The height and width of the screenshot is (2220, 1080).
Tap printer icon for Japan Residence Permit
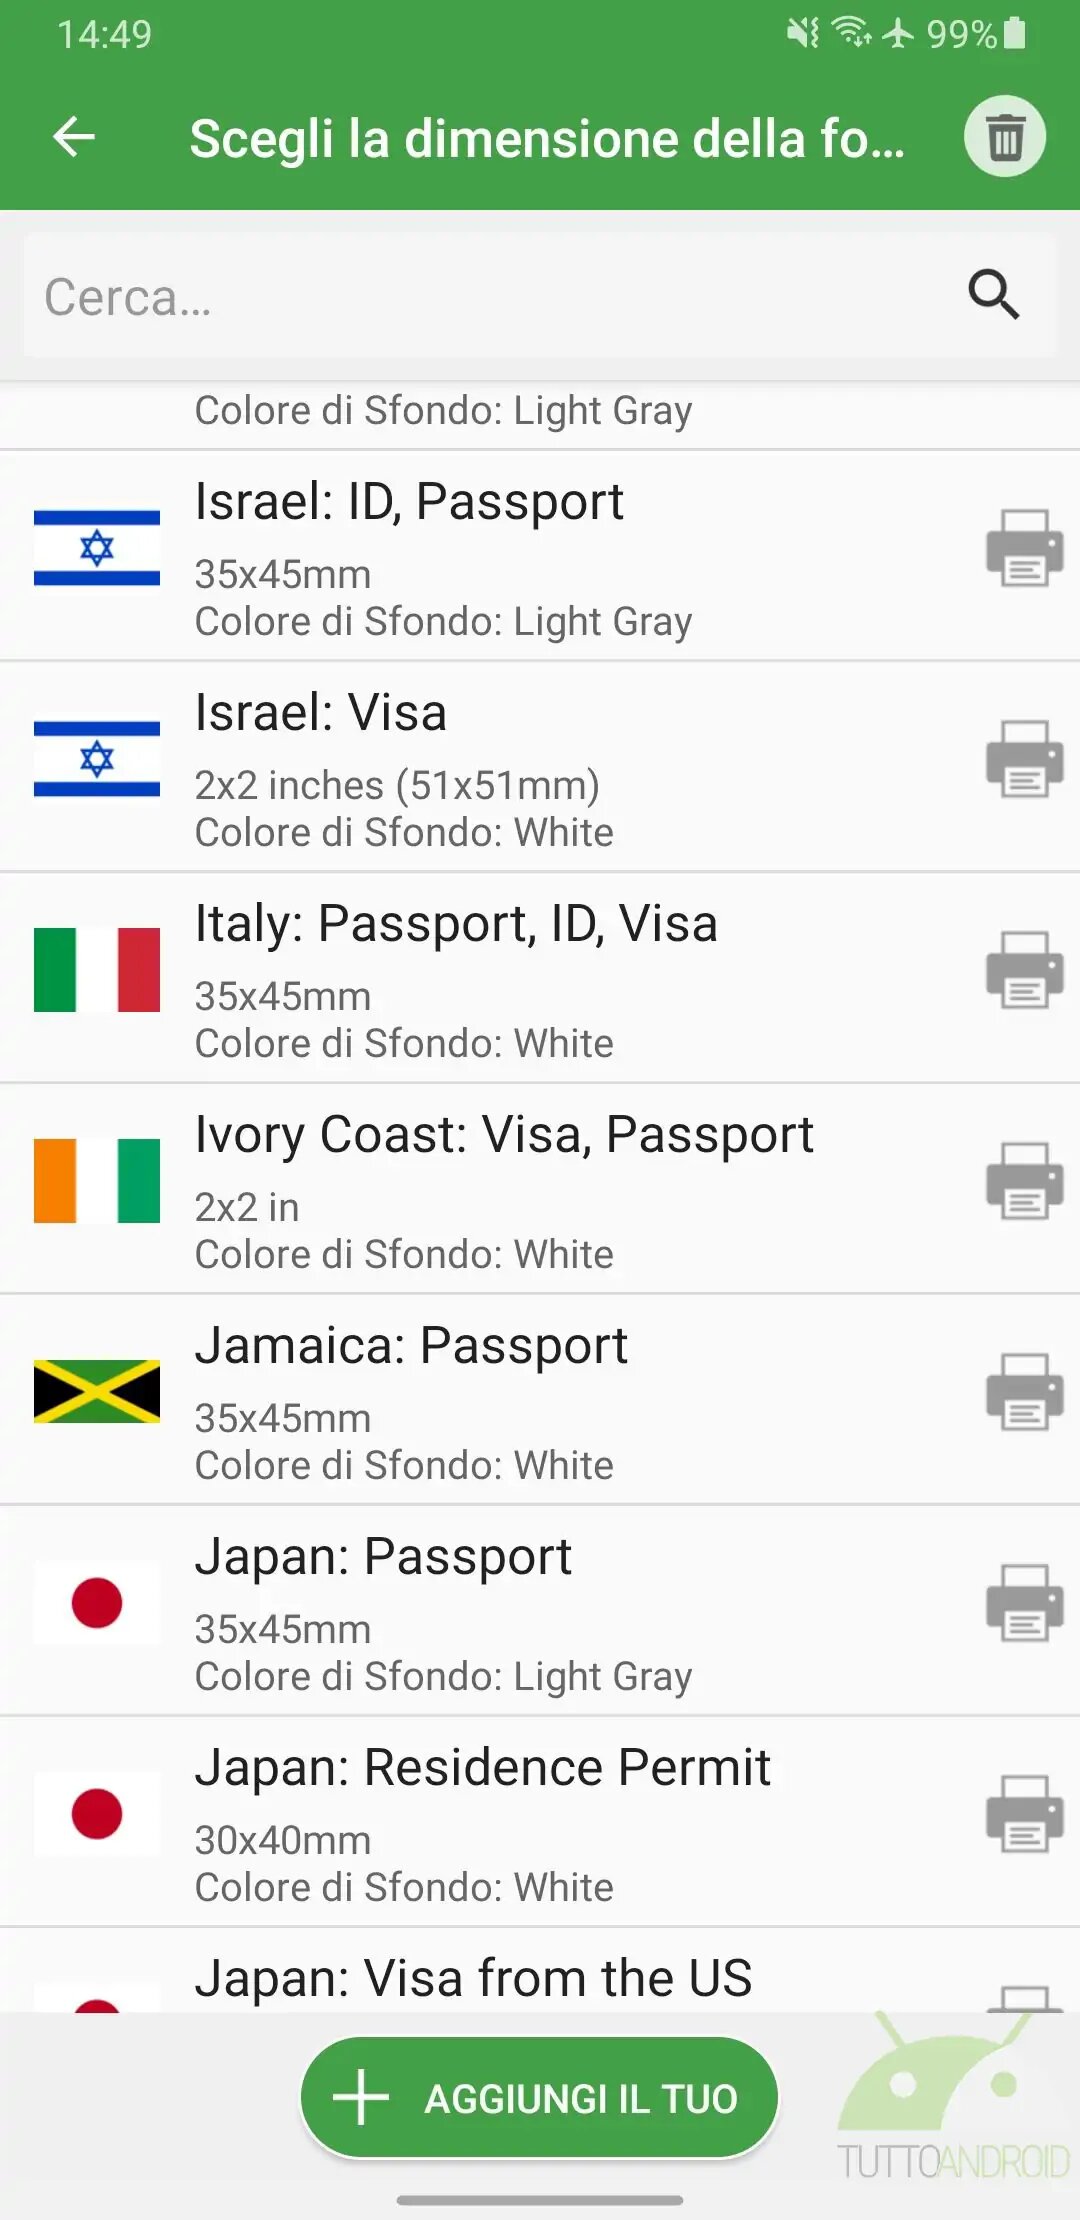pos(1024,1814)
